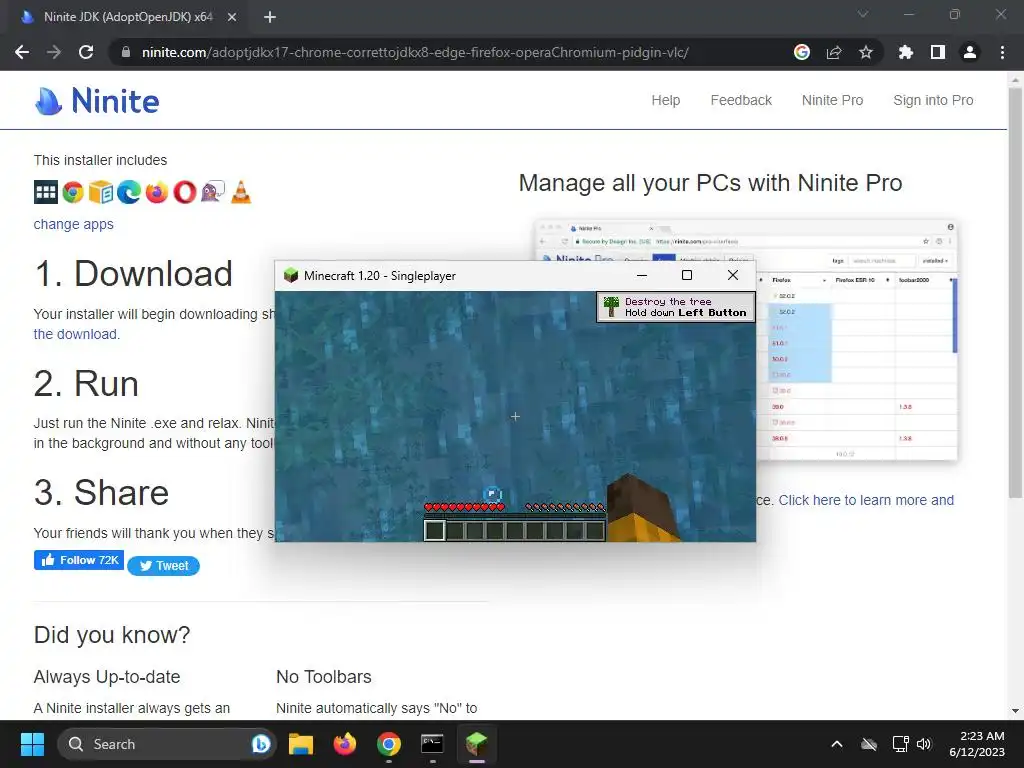This screenshot has width=1024, height=768.
Task: Open the Ninite Pro link in the header
Action: (833, 101)
